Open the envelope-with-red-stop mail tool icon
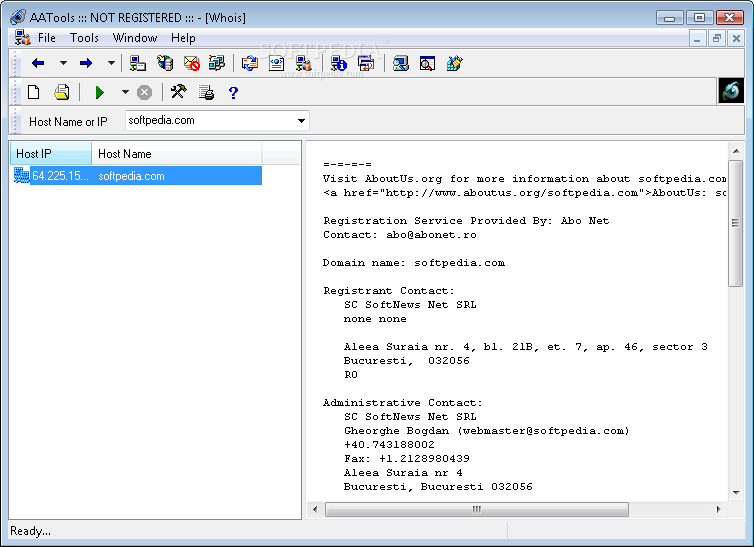The image size is (754, 547). pos(192,63)
